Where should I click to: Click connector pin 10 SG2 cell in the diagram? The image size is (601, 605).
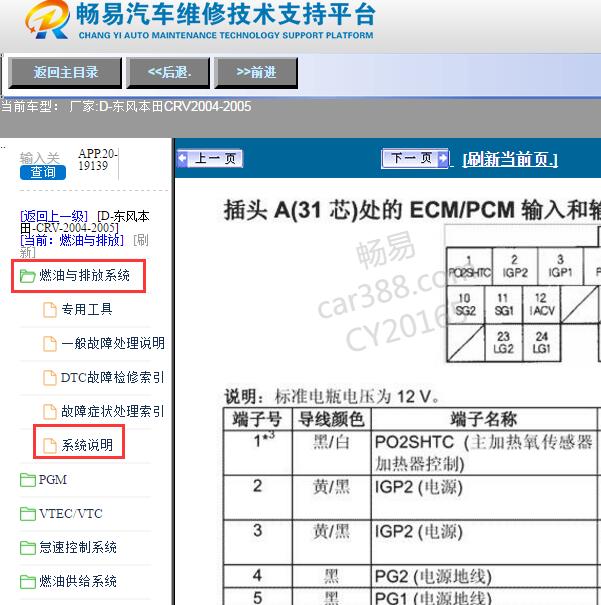[465, 304]
